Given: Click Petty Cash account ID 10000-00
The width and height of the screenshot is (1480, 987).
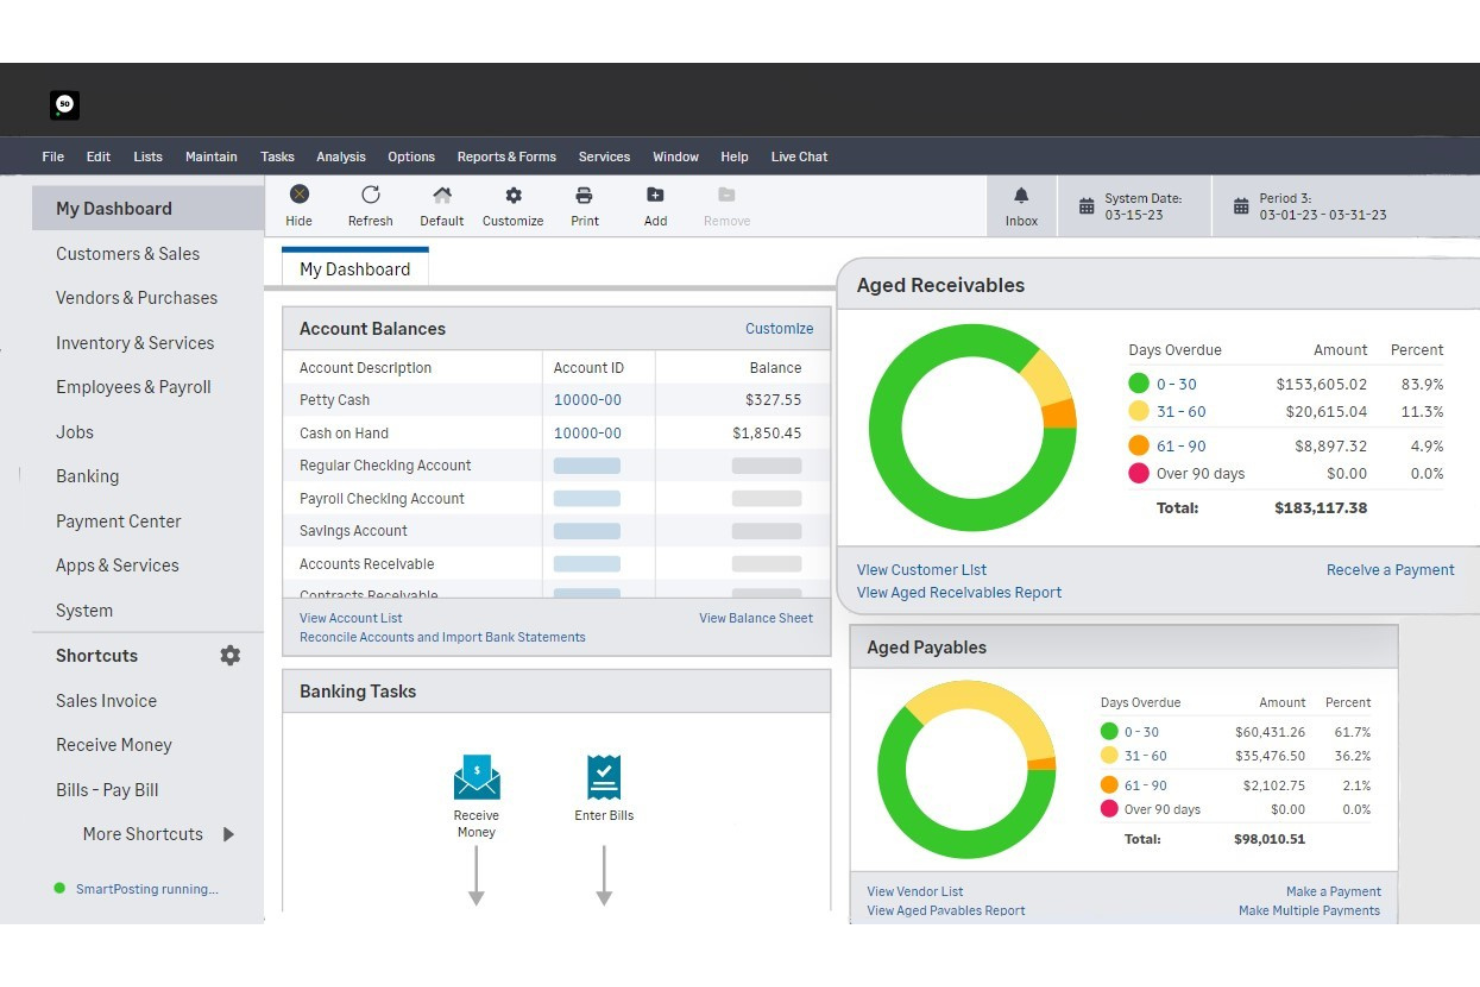Looking at the screenshot, I should click(x=588, y=400).
